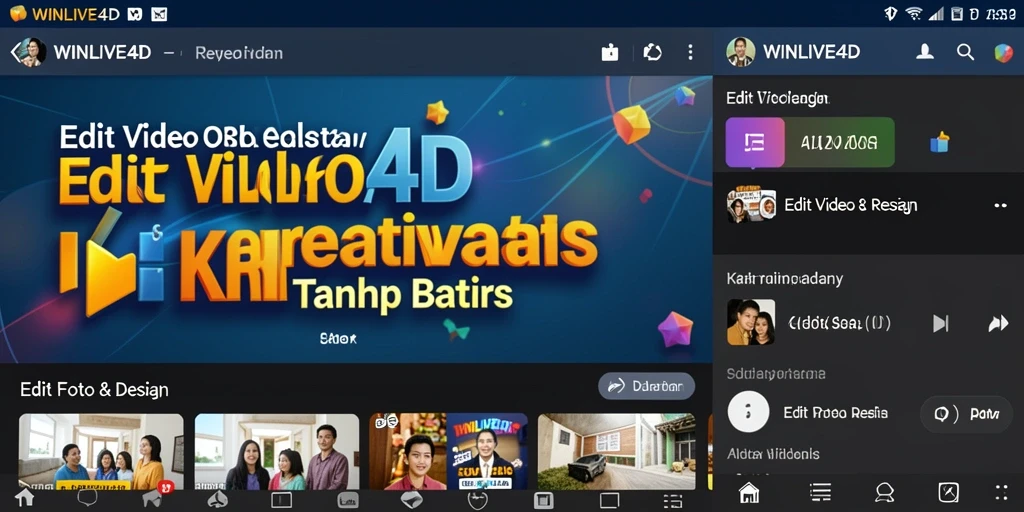Viewport: 1024px width, 512px height.
Task: Click the gray labeled box icon in bottom navigation
Action: (347, 501)
